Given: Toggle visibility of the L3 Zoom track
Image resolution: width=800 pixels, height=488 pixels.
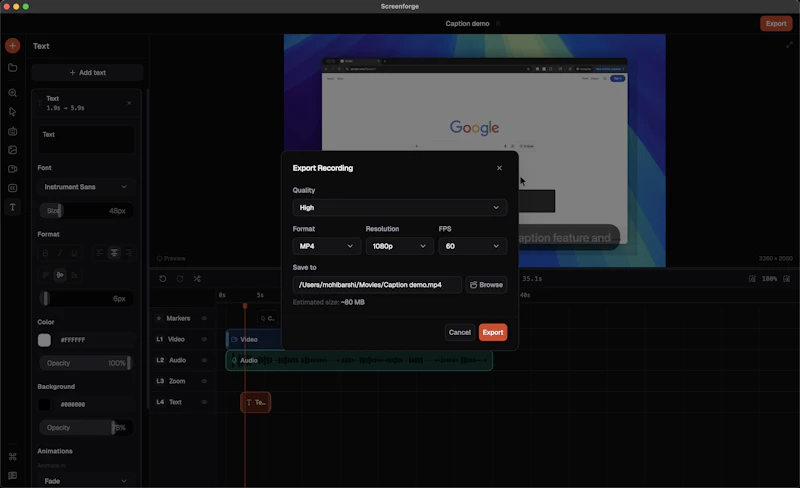Looking at the screenshot, I should [204, 381].
